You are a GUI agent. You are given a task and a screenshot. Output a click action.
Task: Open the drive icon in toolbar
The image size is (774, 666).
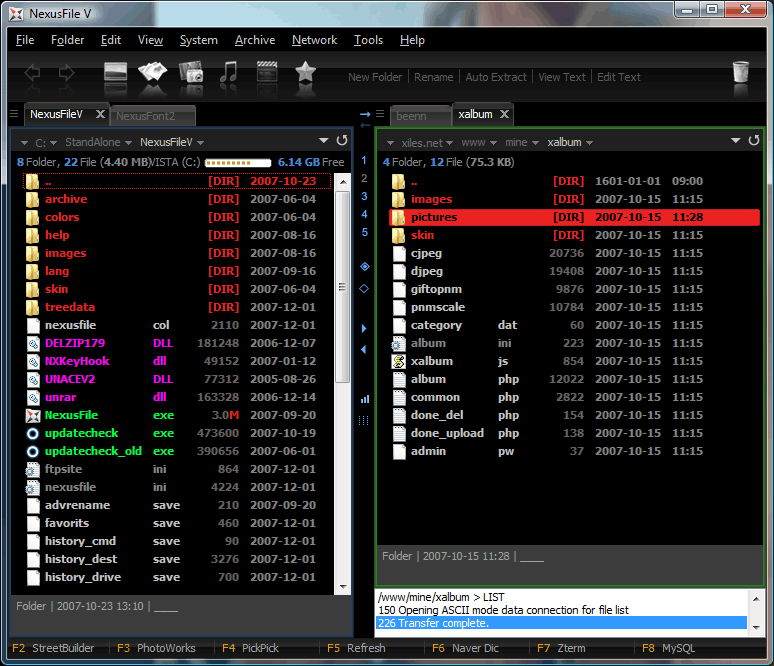click(x=116, y=72)
